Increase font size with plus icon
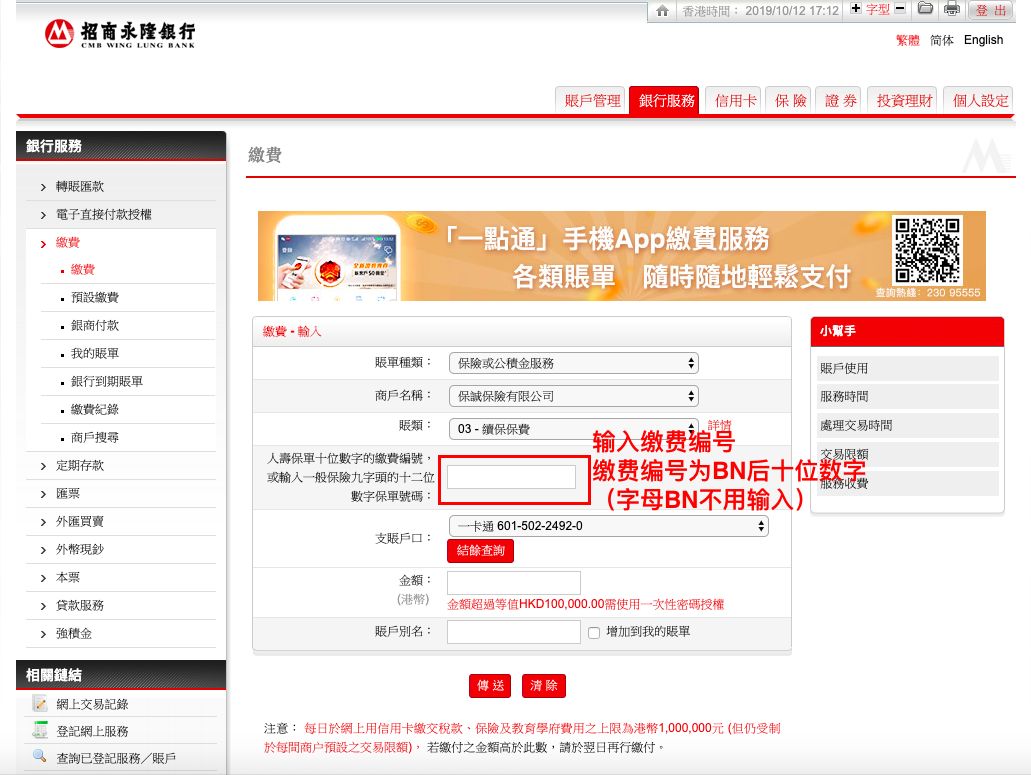This screenshot has width=1031, height=775. pos(855,9)
